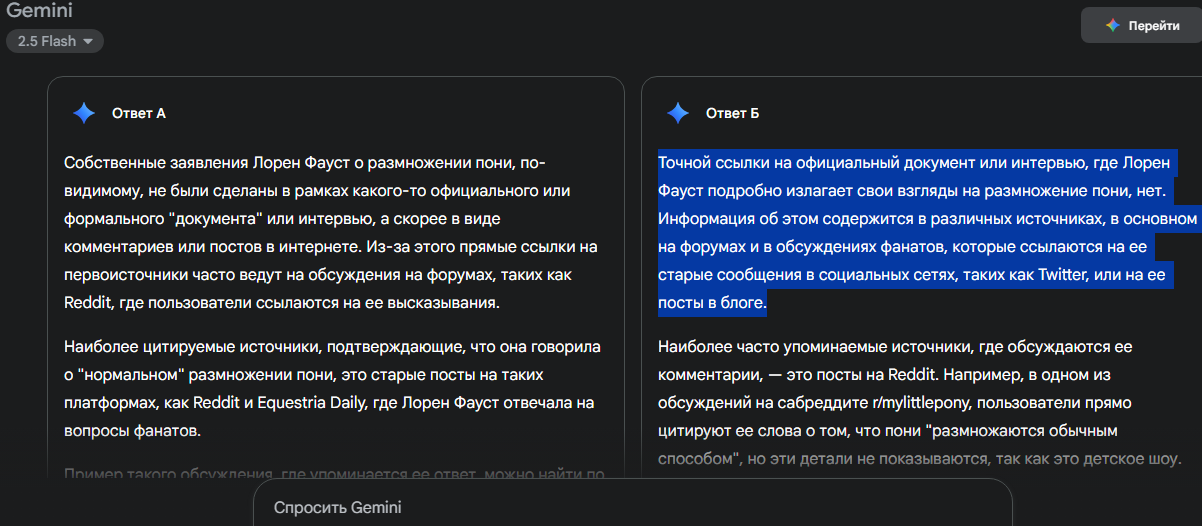Click the Gemini star icon of Ответ А

pos(84,113)
